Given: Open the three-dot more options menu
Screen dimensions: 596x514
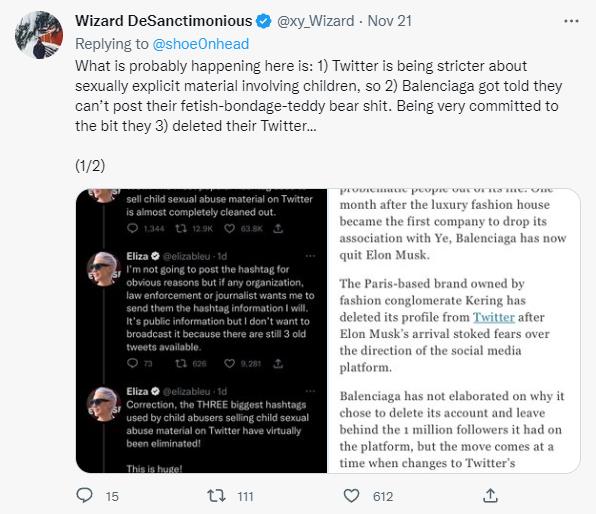Looking at the screenshot, I should [571, 21].
